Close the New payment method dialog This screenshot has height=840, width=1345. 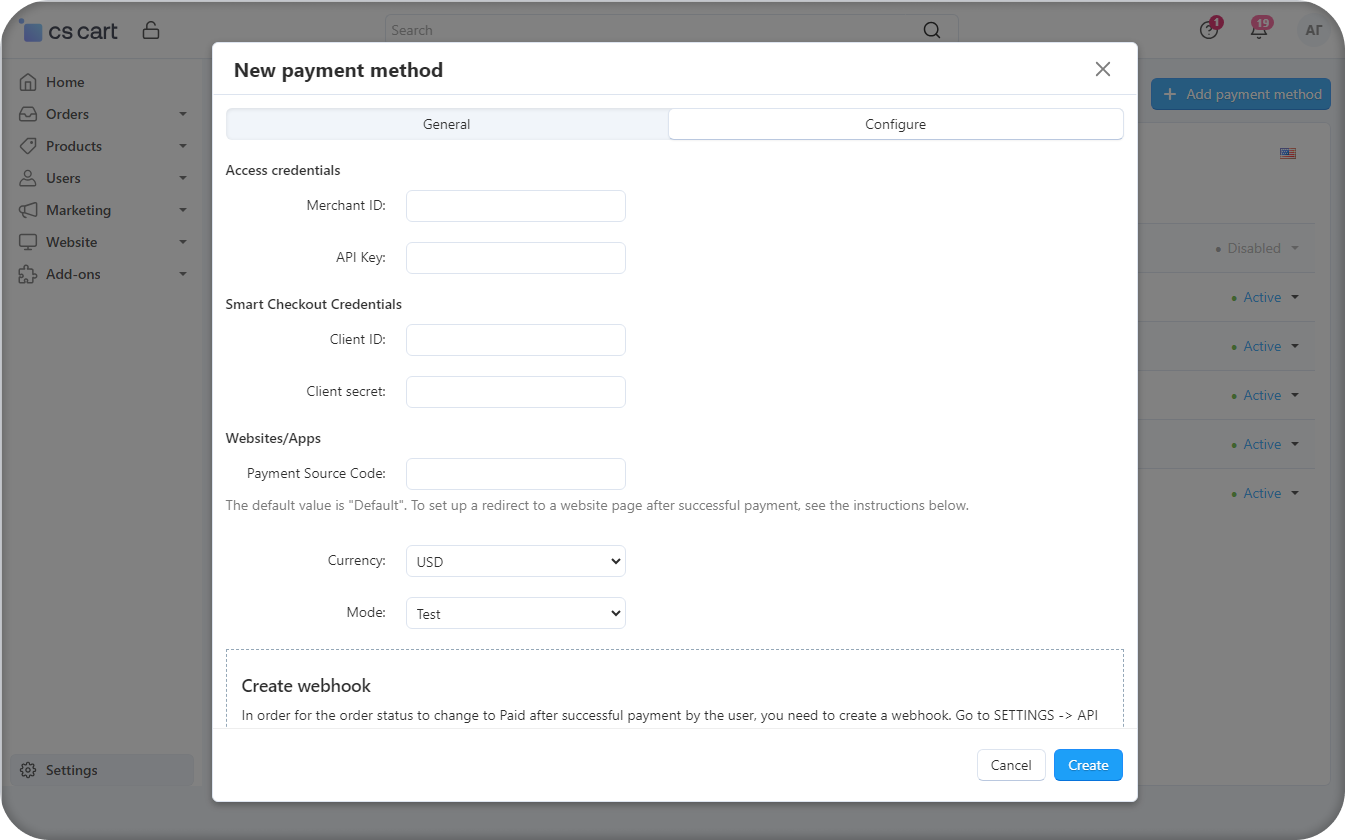point(1103,69)
